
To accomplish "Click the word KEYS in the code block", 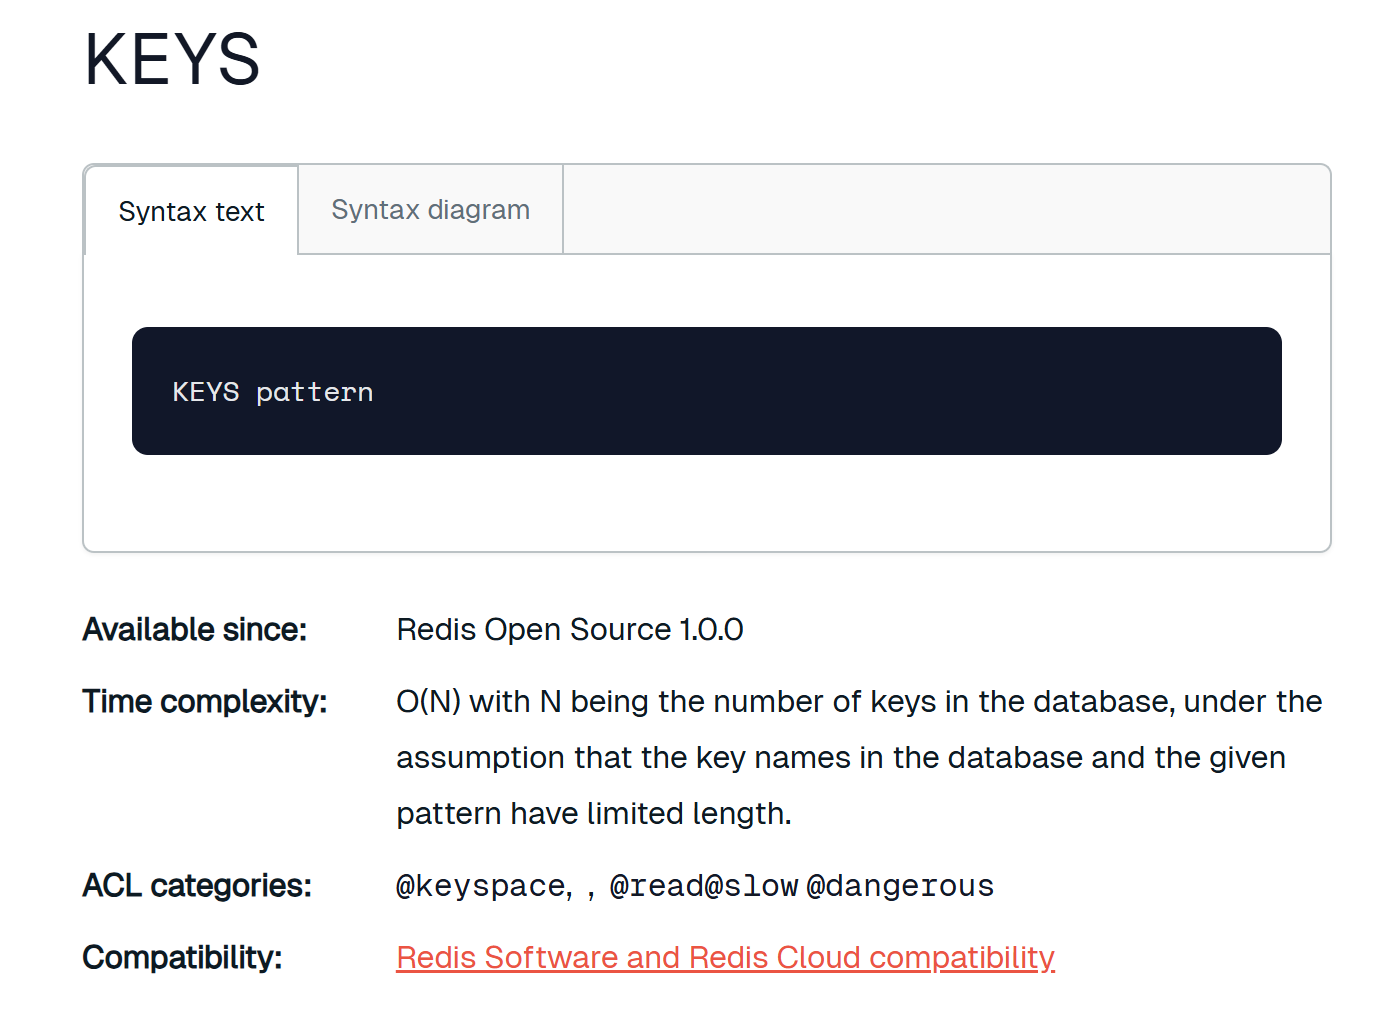I will [206, 392].
